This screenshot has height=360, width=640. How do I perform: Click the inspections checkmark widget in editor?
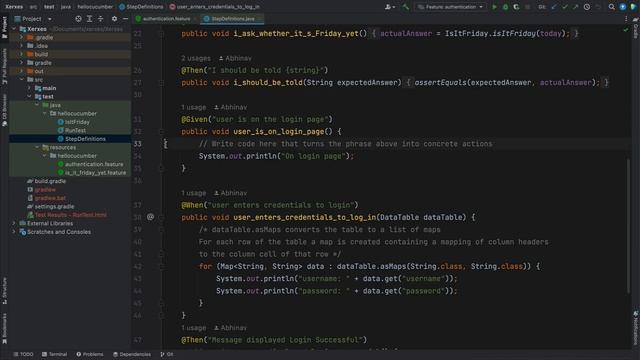coord(626,30)
